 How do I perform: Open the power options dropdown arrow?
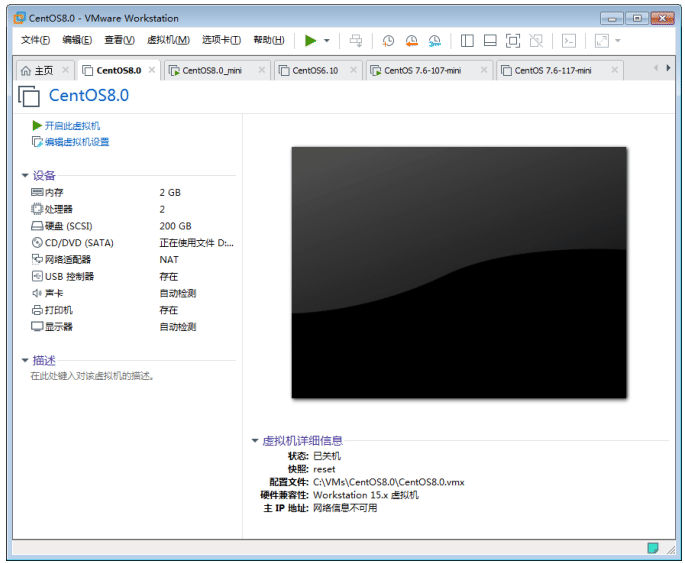coord(327,41)
